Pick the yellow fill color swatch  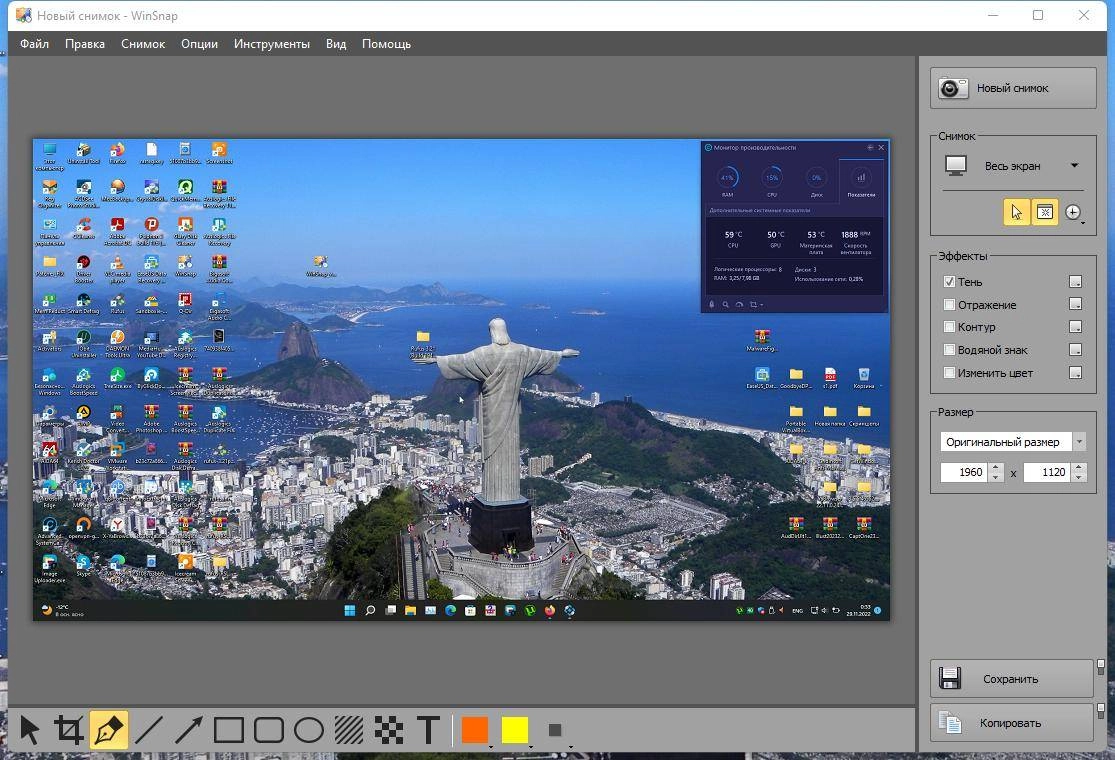coord(515,730)
